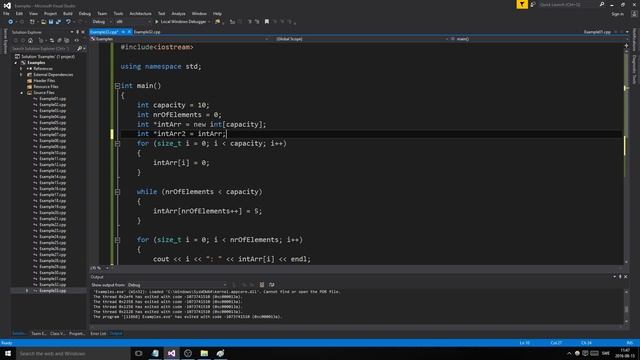Image resolution: width=640 pixels, height=360 pixels.
Task: Select the Resource Files folder
Action: coord(45,87)
